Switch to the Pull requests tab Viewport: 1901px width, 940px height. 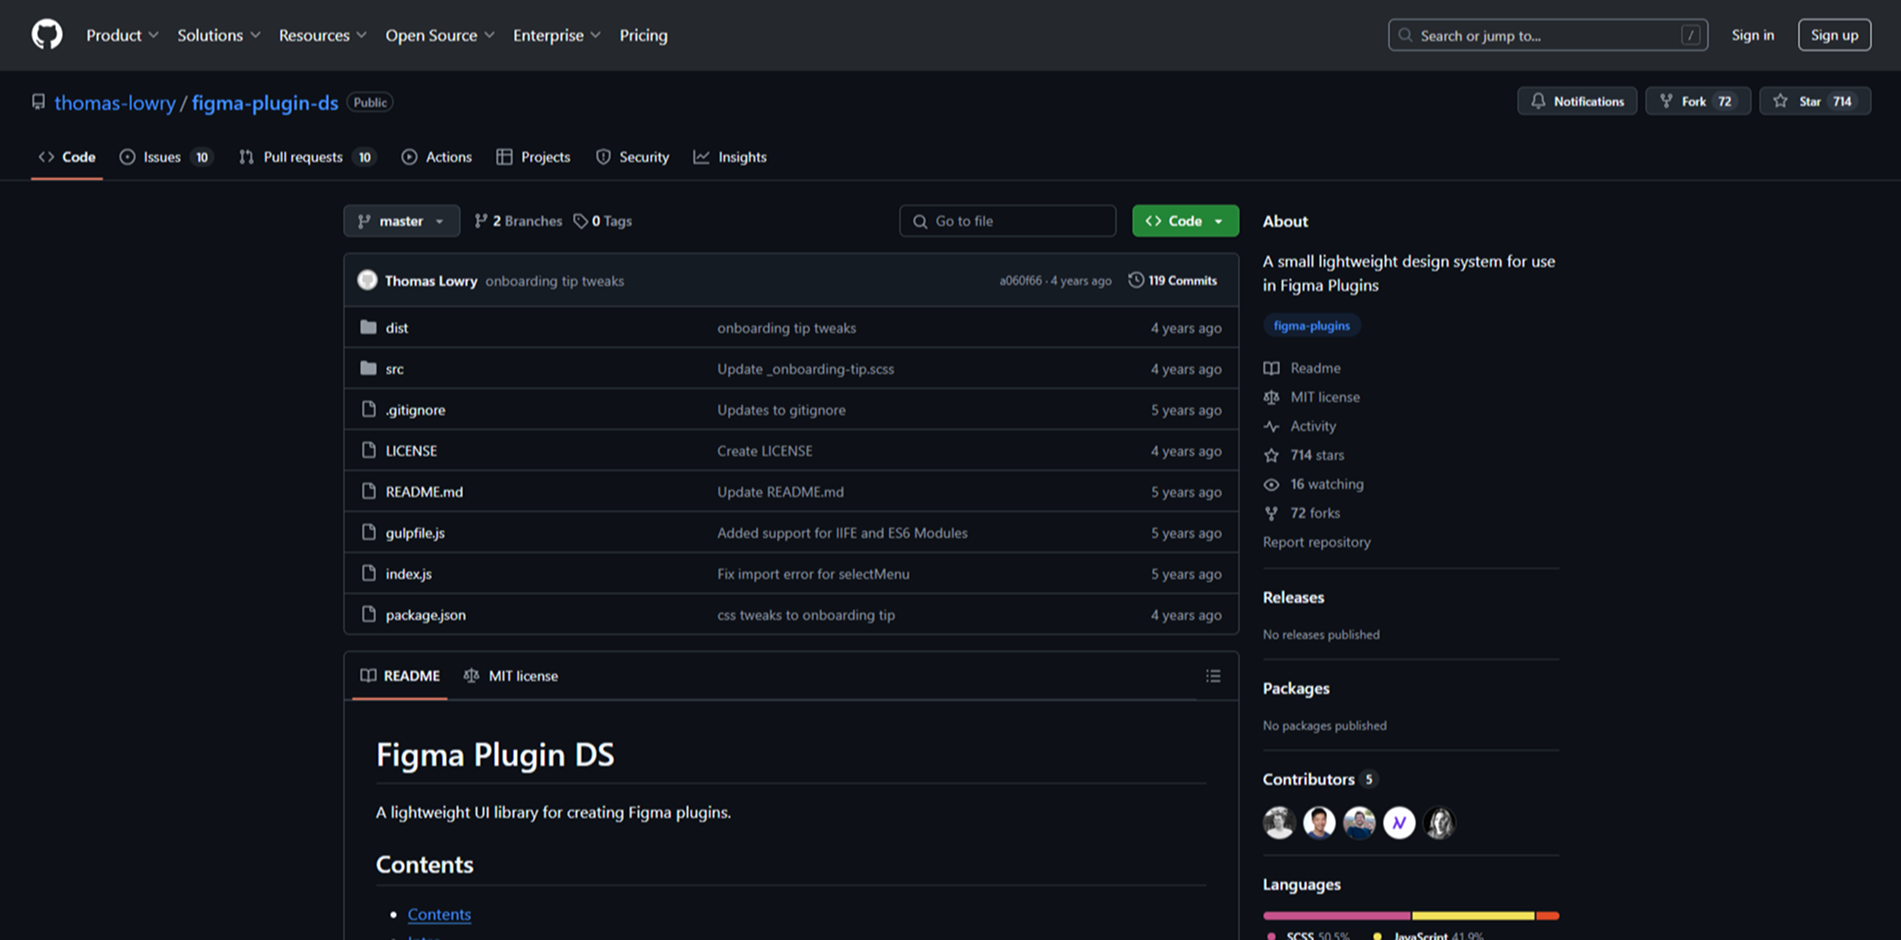tap(306, 157)
